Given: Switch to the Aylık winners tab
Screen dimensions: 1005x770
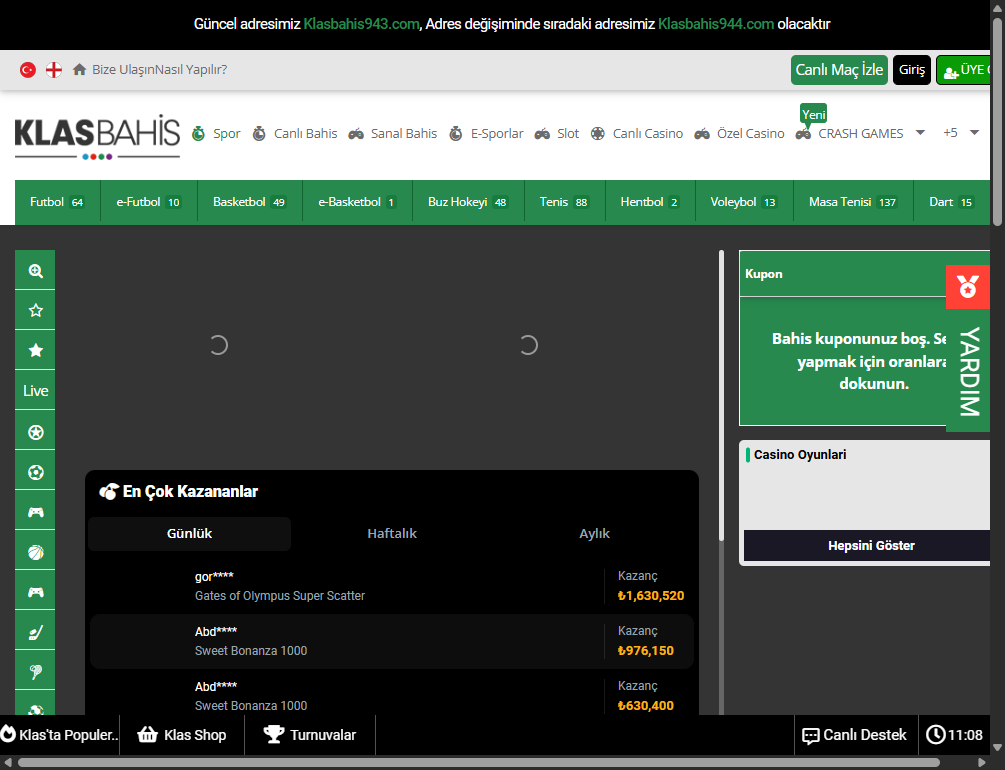Looking at the screenshot, I should (594, 534).
